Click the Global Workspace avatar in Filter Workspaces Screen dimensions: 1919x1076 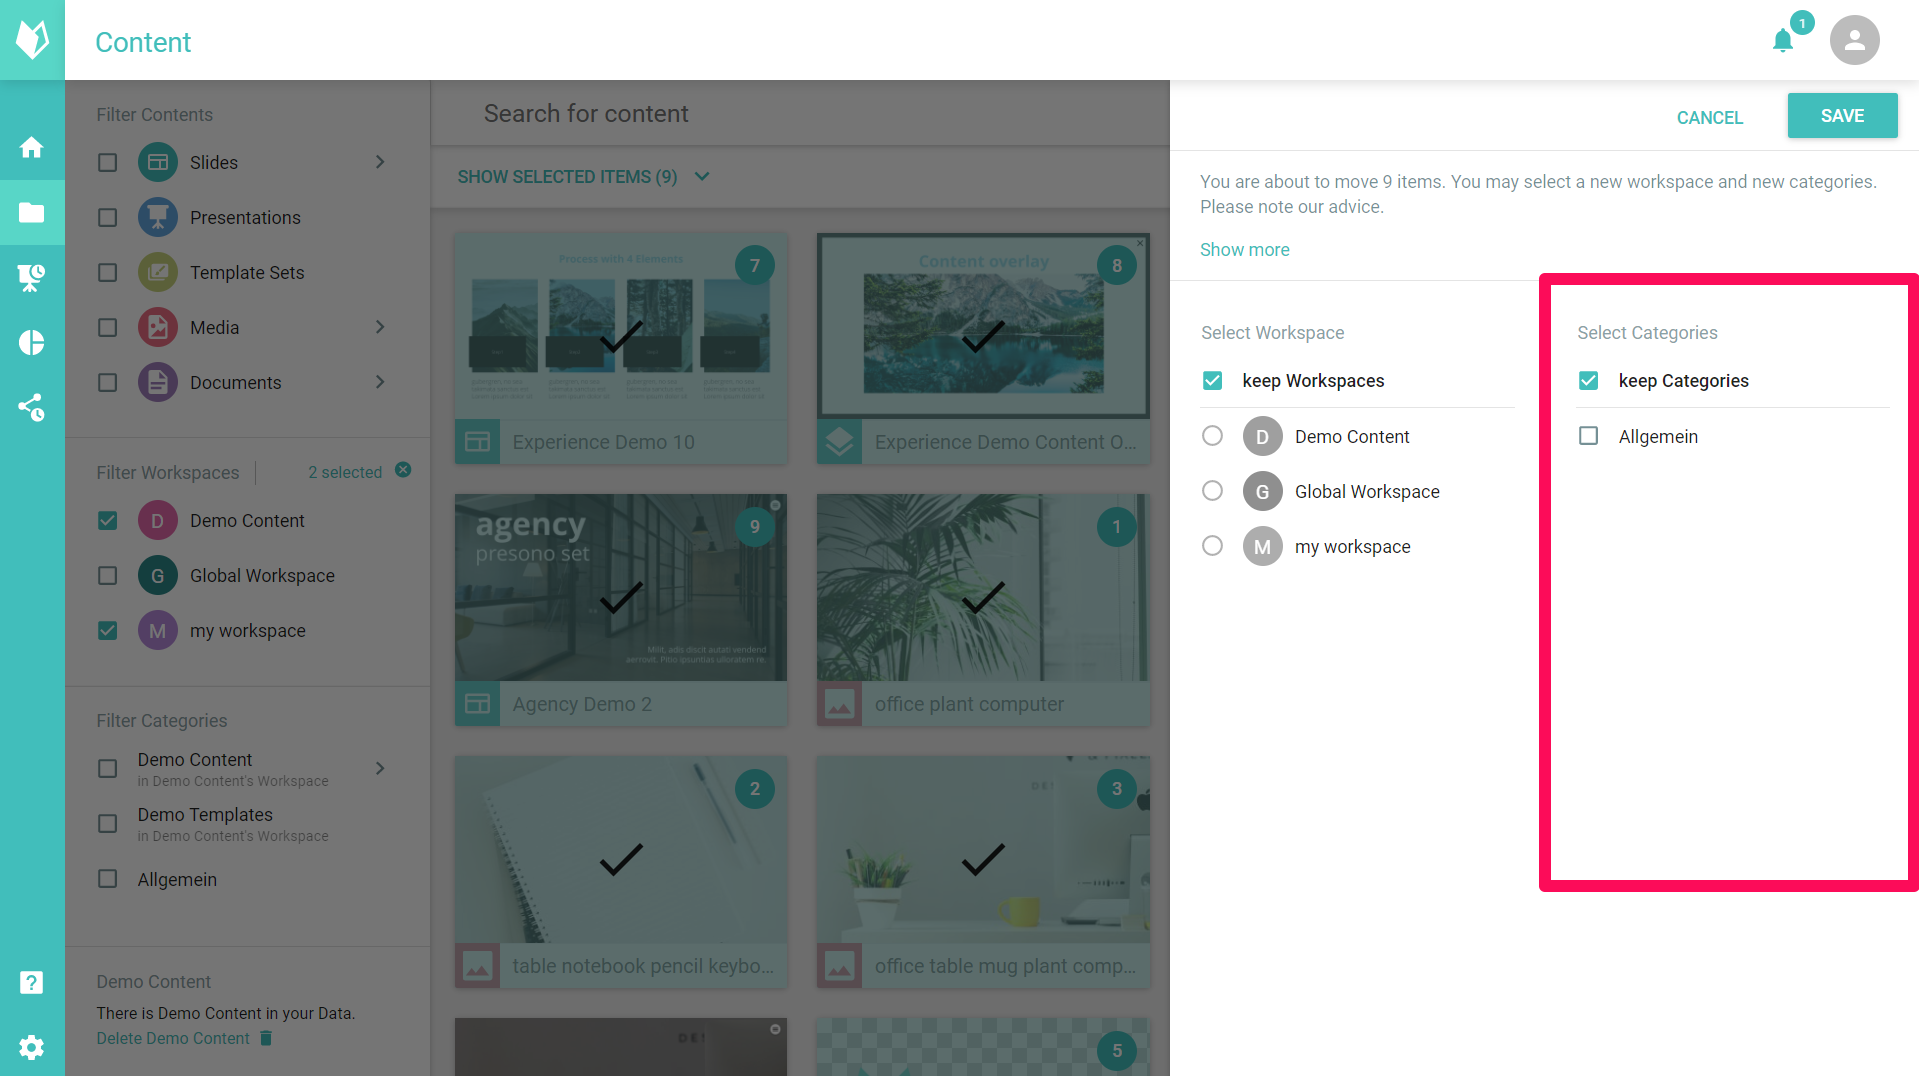click(158, 575)
